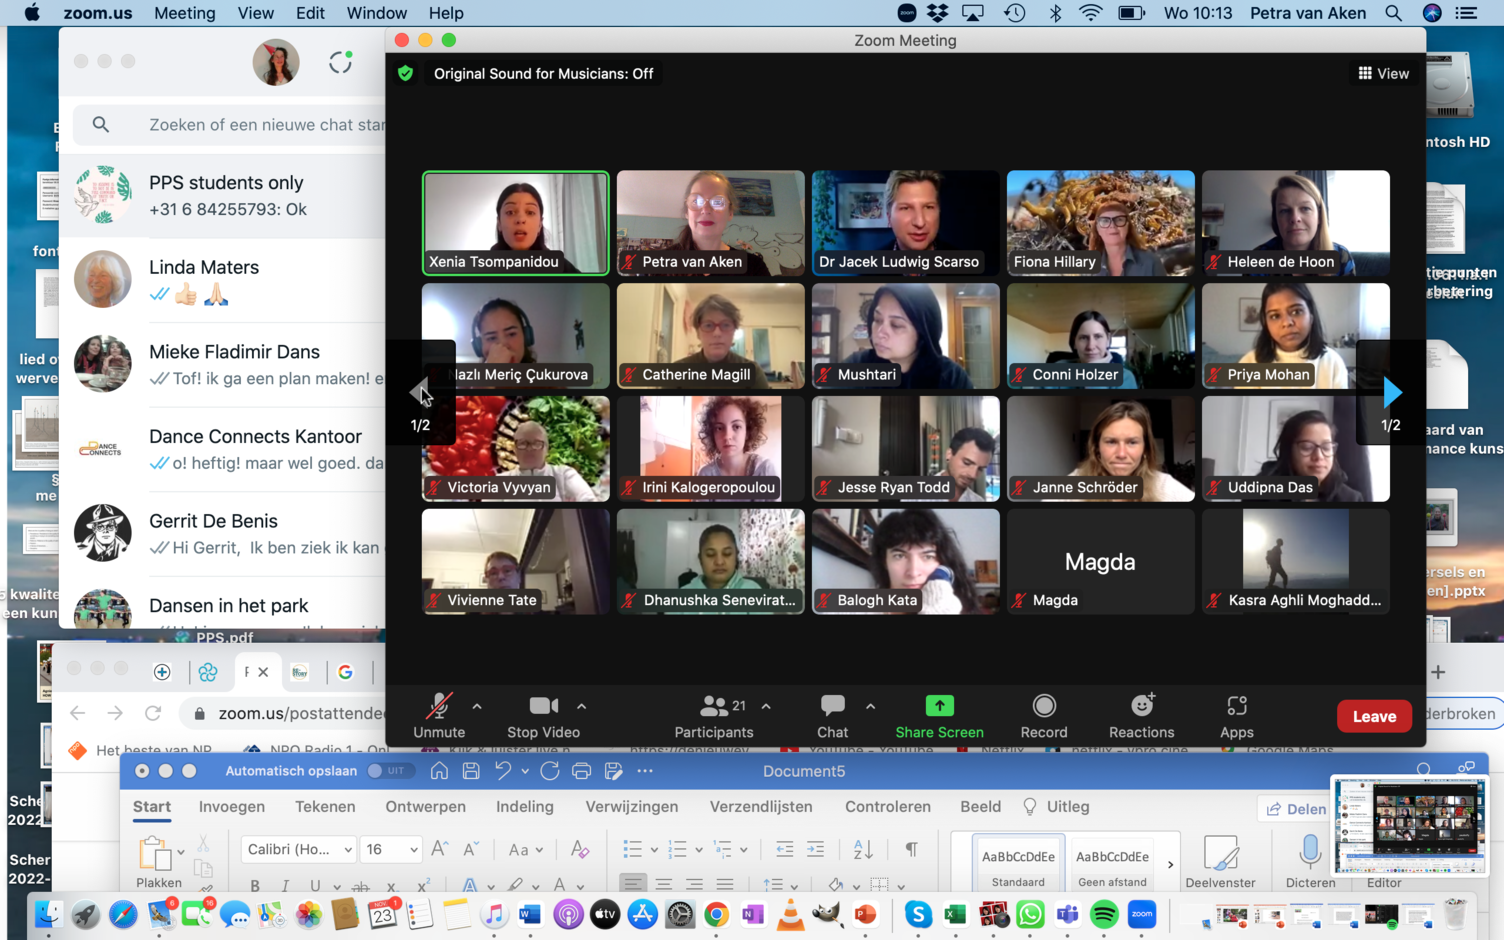Open Spotify from the Dock
Screen dimensions: 1504x940
(1104, 914)
